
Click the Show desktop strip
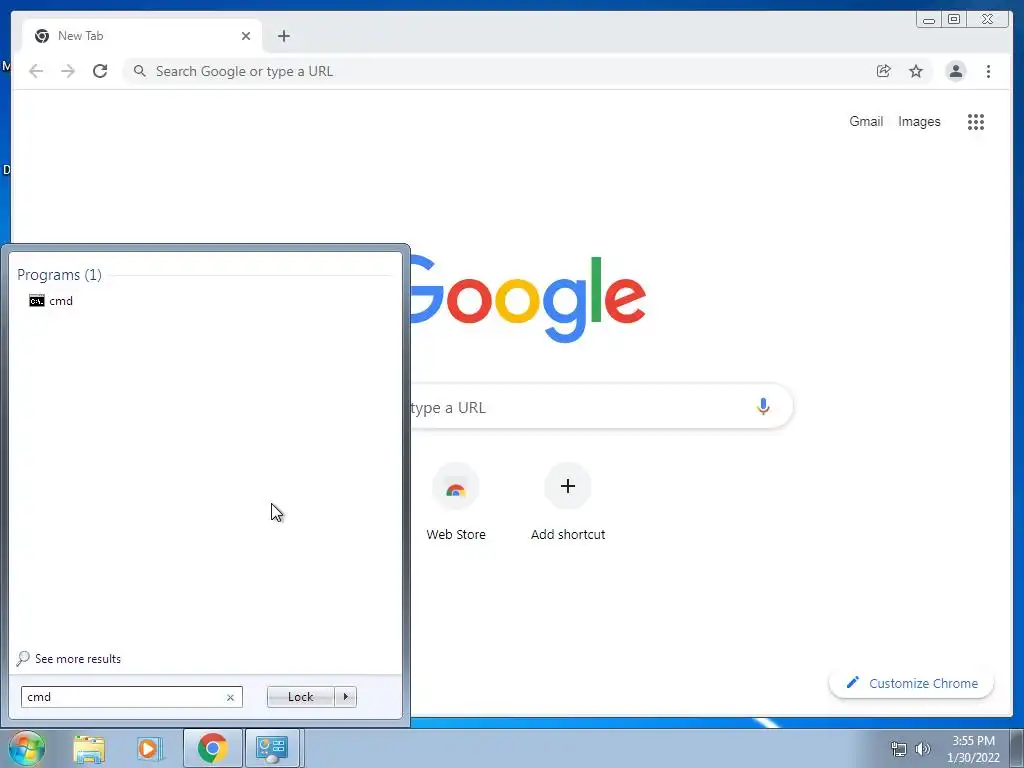pyautogui.click(x=1017, y=748)
